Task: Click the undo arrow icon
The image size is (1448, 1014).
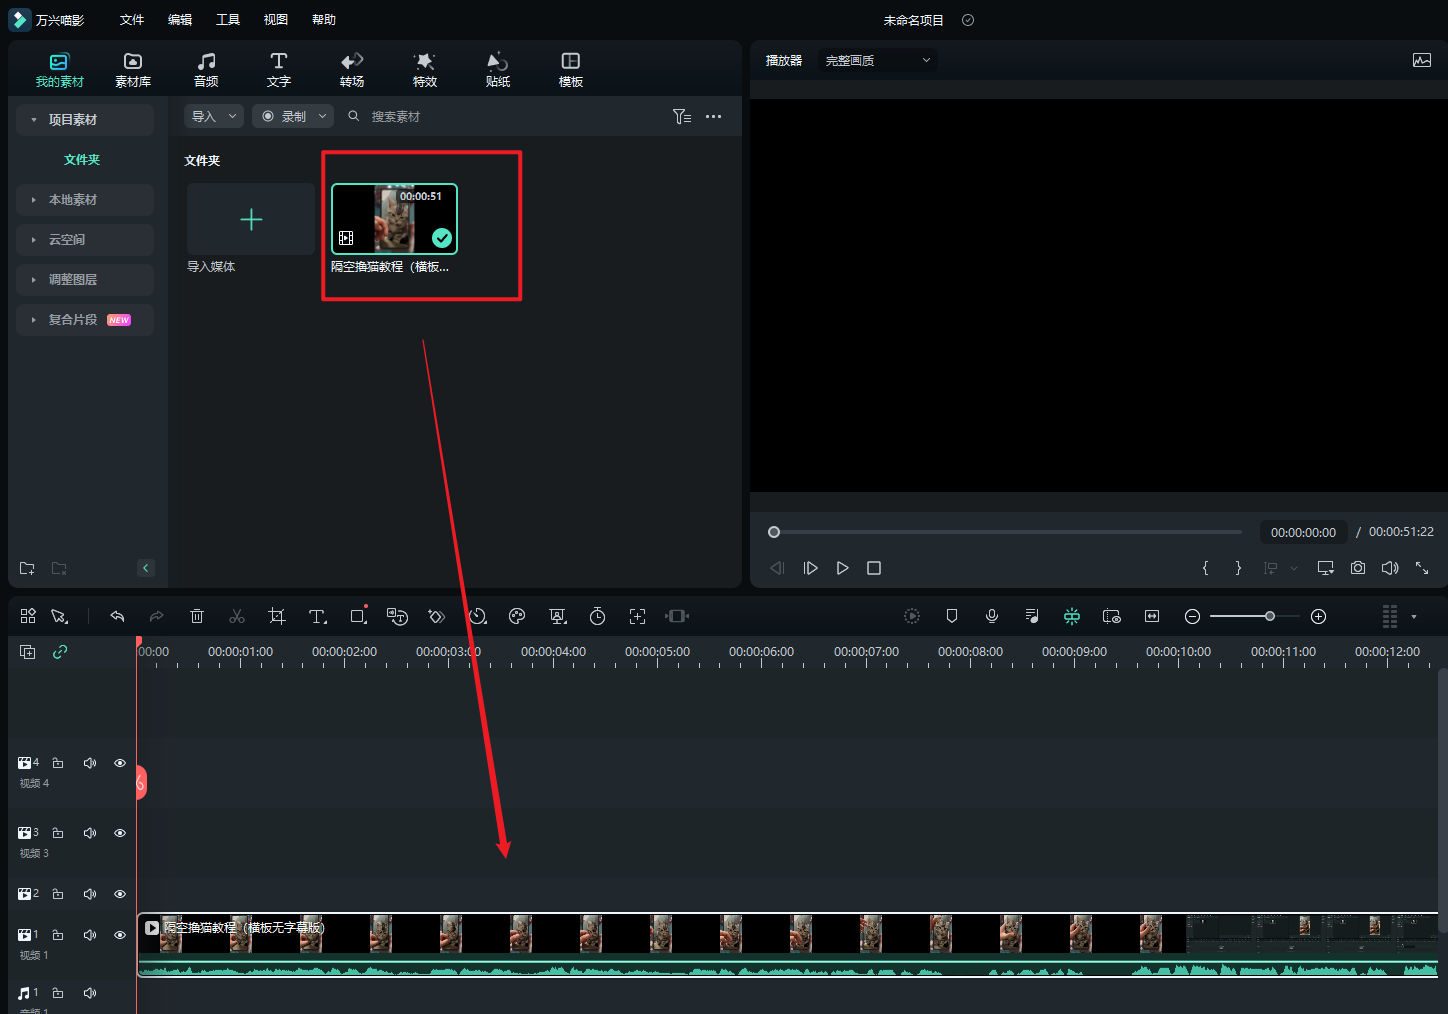Action: 117,616
